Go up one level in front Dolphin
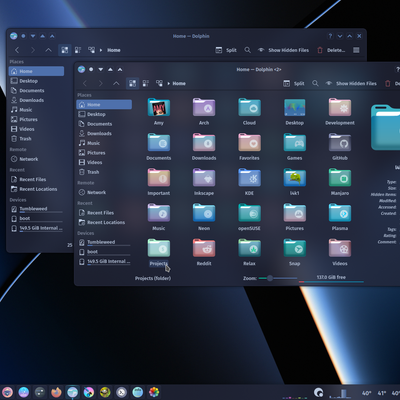Viewport: 400px width, 400px height. (116, 83)
